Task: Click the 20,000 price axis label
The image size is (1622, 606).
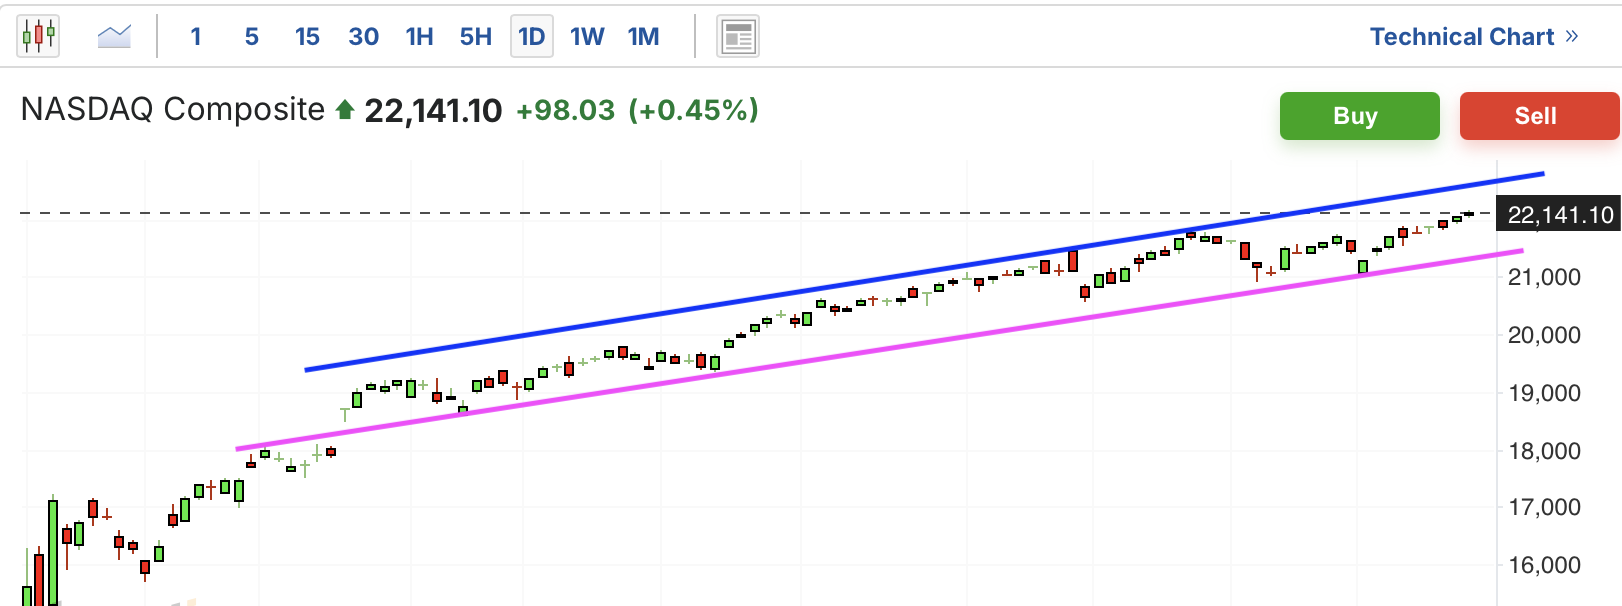Action: (1543, 335)
